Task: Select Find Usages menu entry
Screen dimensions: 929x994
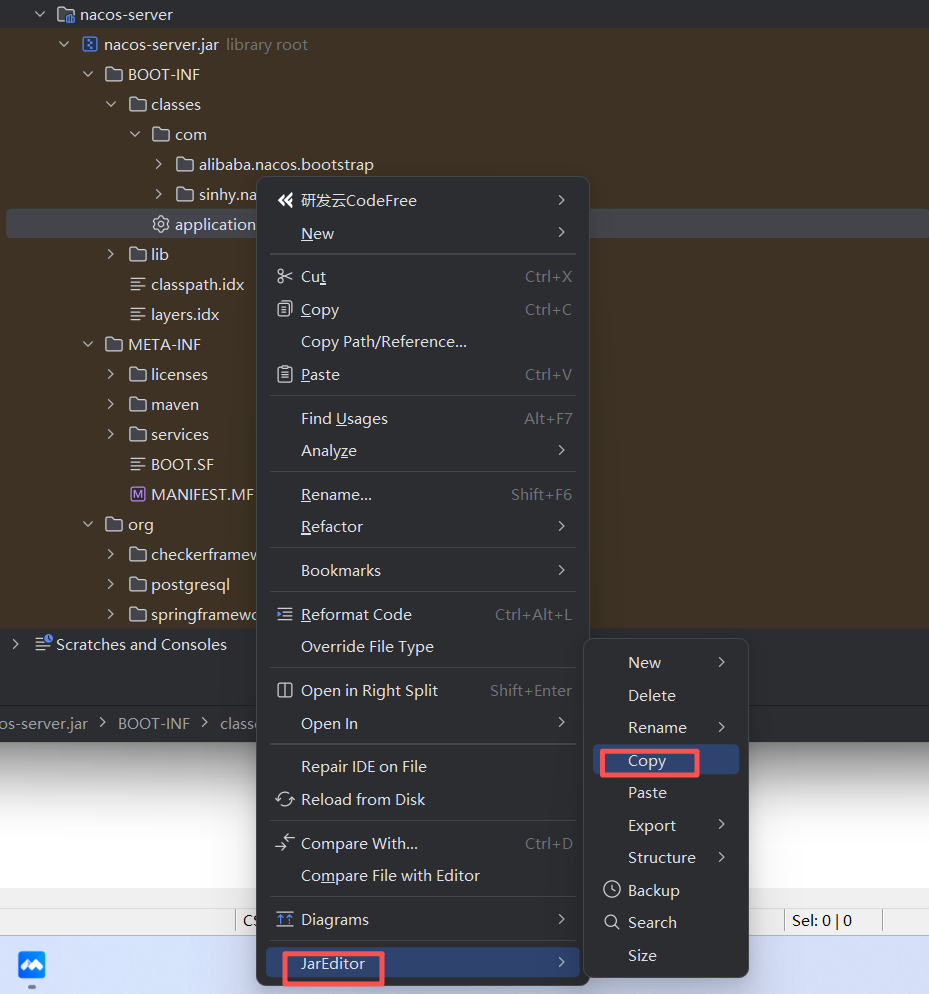Action: click(423, 418)
